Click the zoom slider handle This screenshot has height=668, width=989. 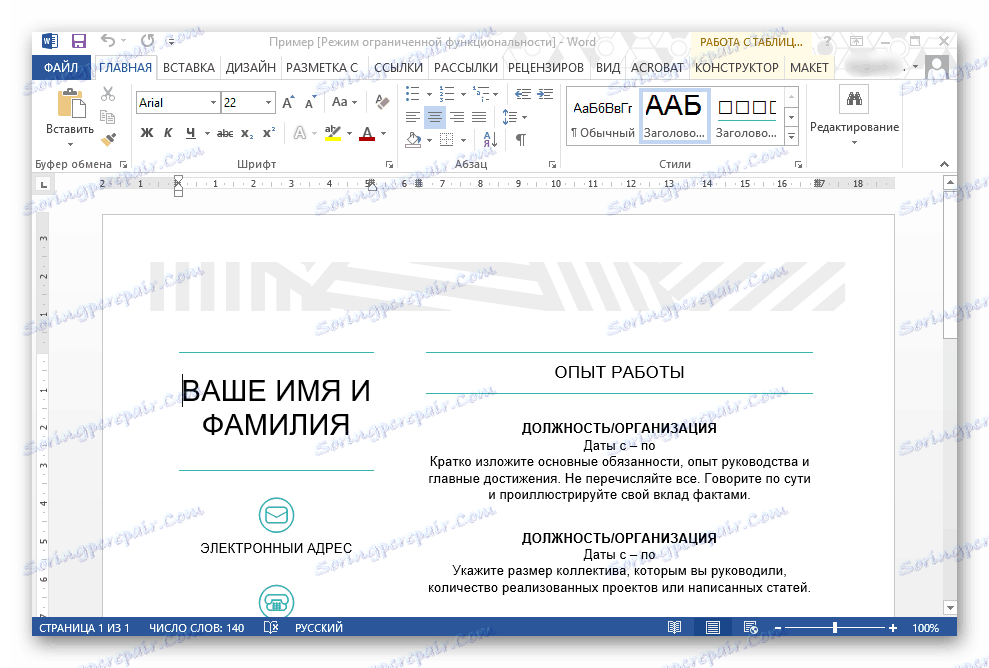point(835,628)
